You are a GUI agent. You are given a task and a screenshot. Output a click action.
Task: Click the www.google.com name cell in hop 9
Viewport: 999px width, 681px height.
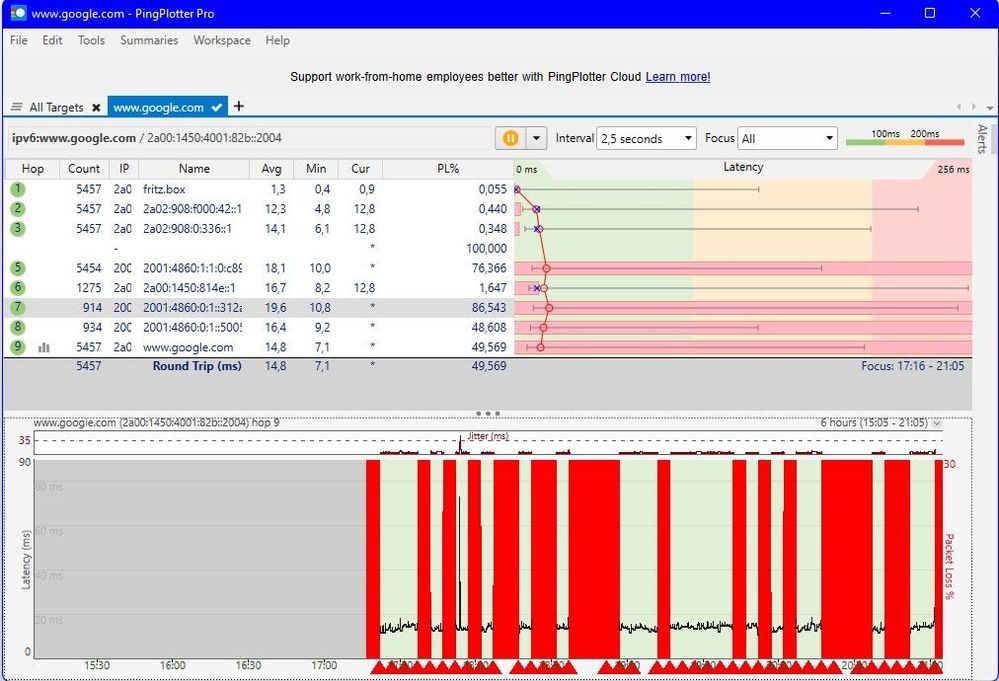[188, 347]
